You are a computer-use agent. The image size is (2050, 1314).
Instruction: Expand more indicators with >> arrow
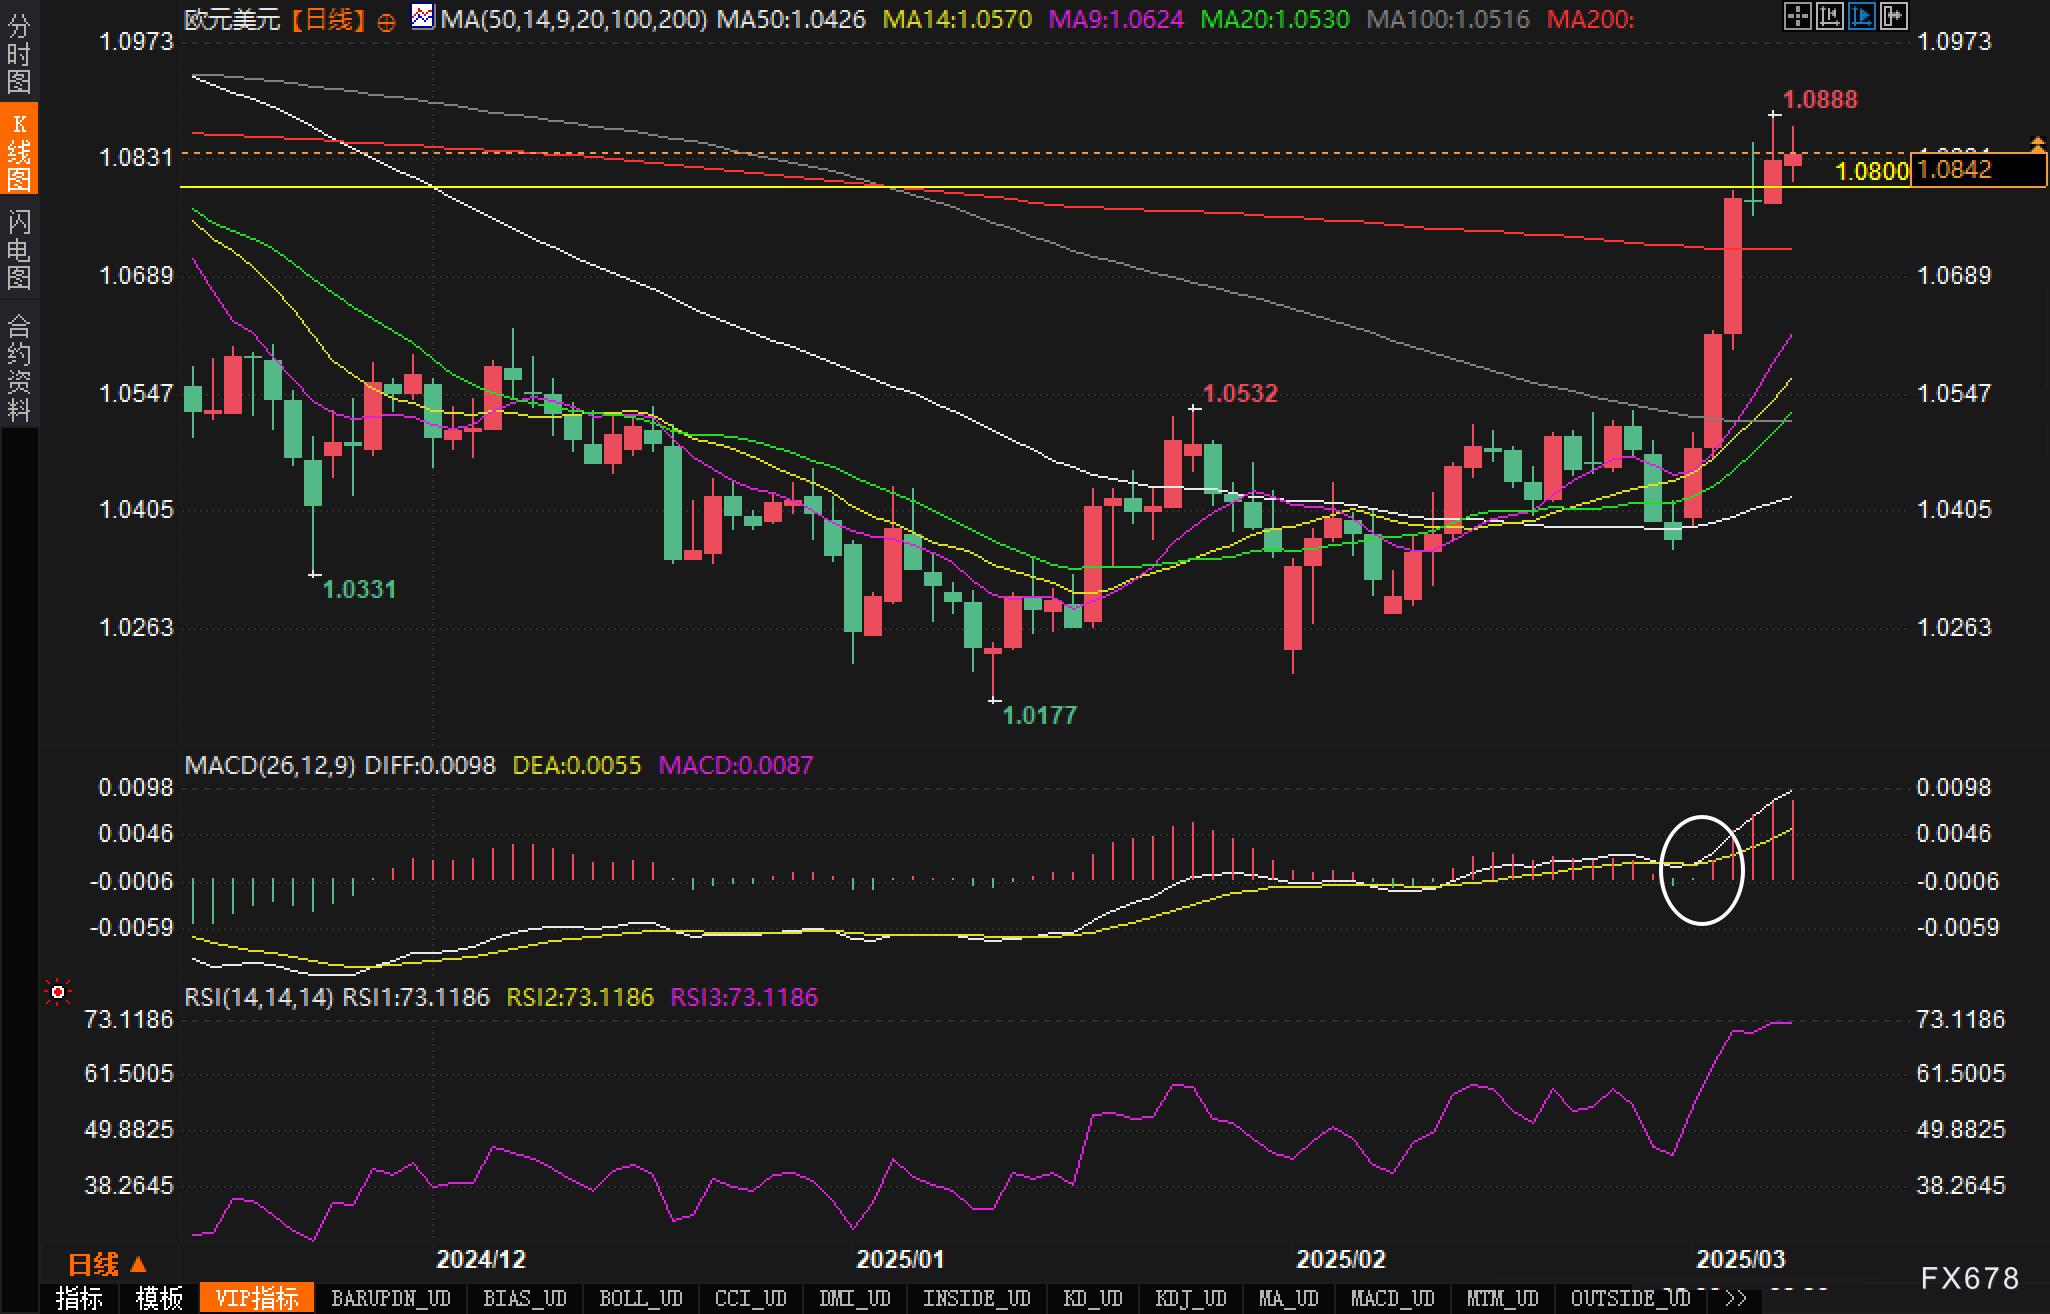pos(1736,1299)
